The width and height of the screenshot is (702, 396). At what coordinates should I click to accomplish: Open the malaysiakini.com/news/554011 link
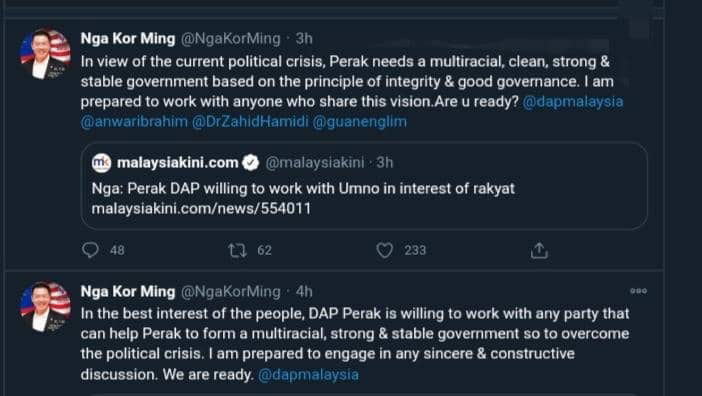[201, 209]
